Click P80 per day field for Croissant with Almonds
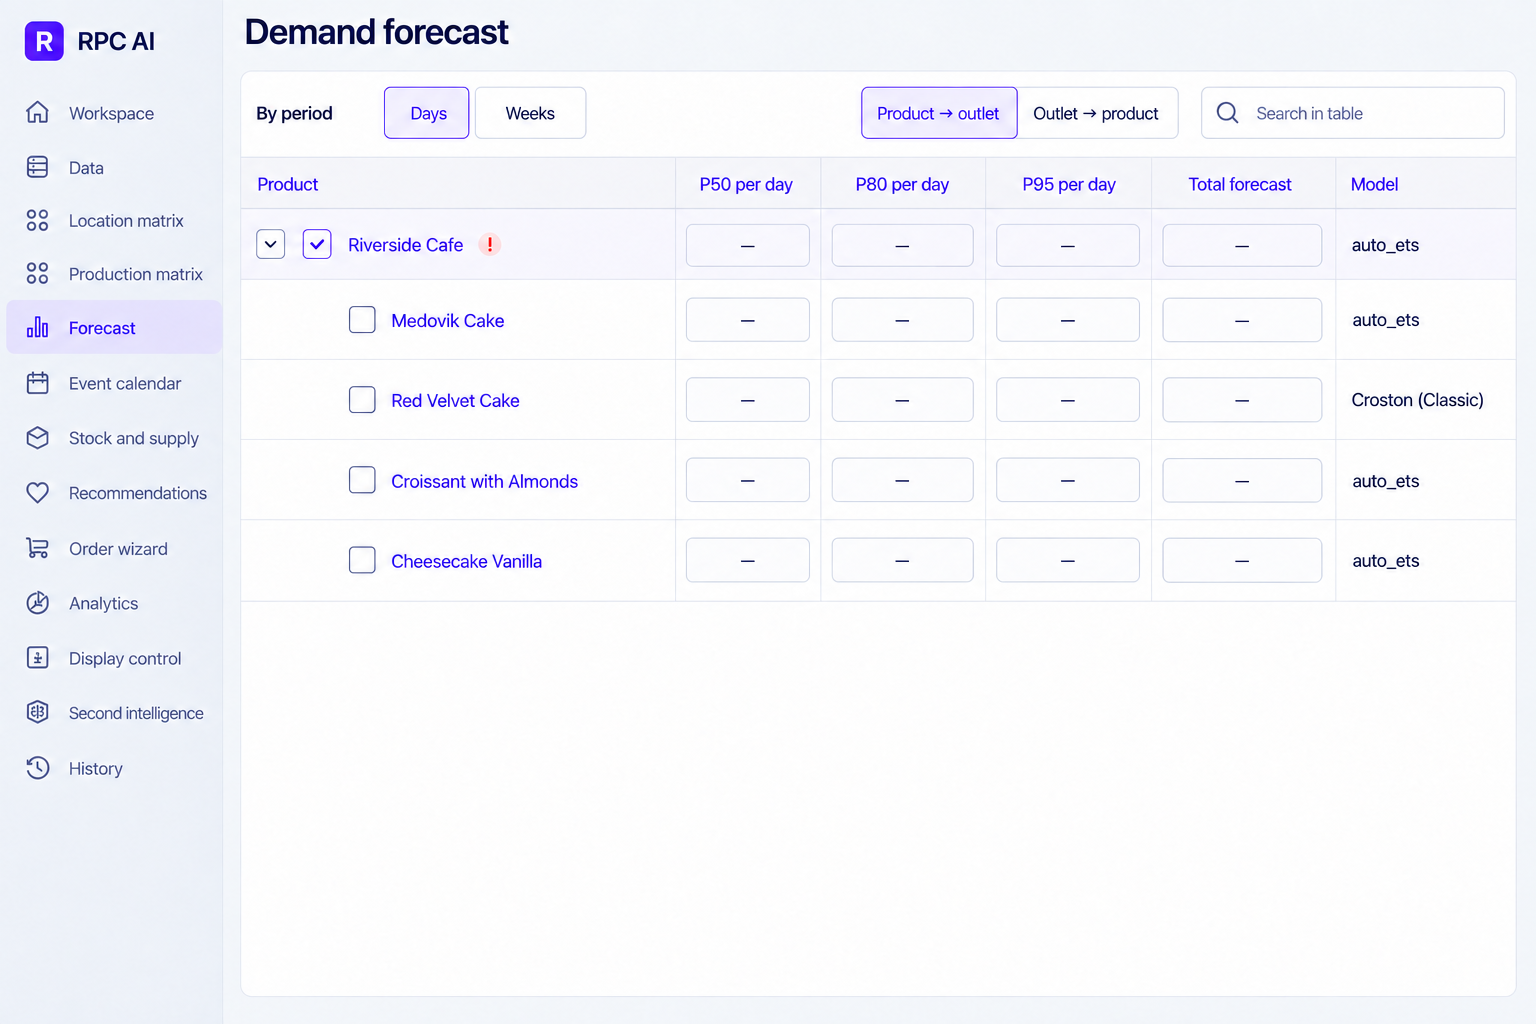1536x1024 pixels. [x=902, y=480]
